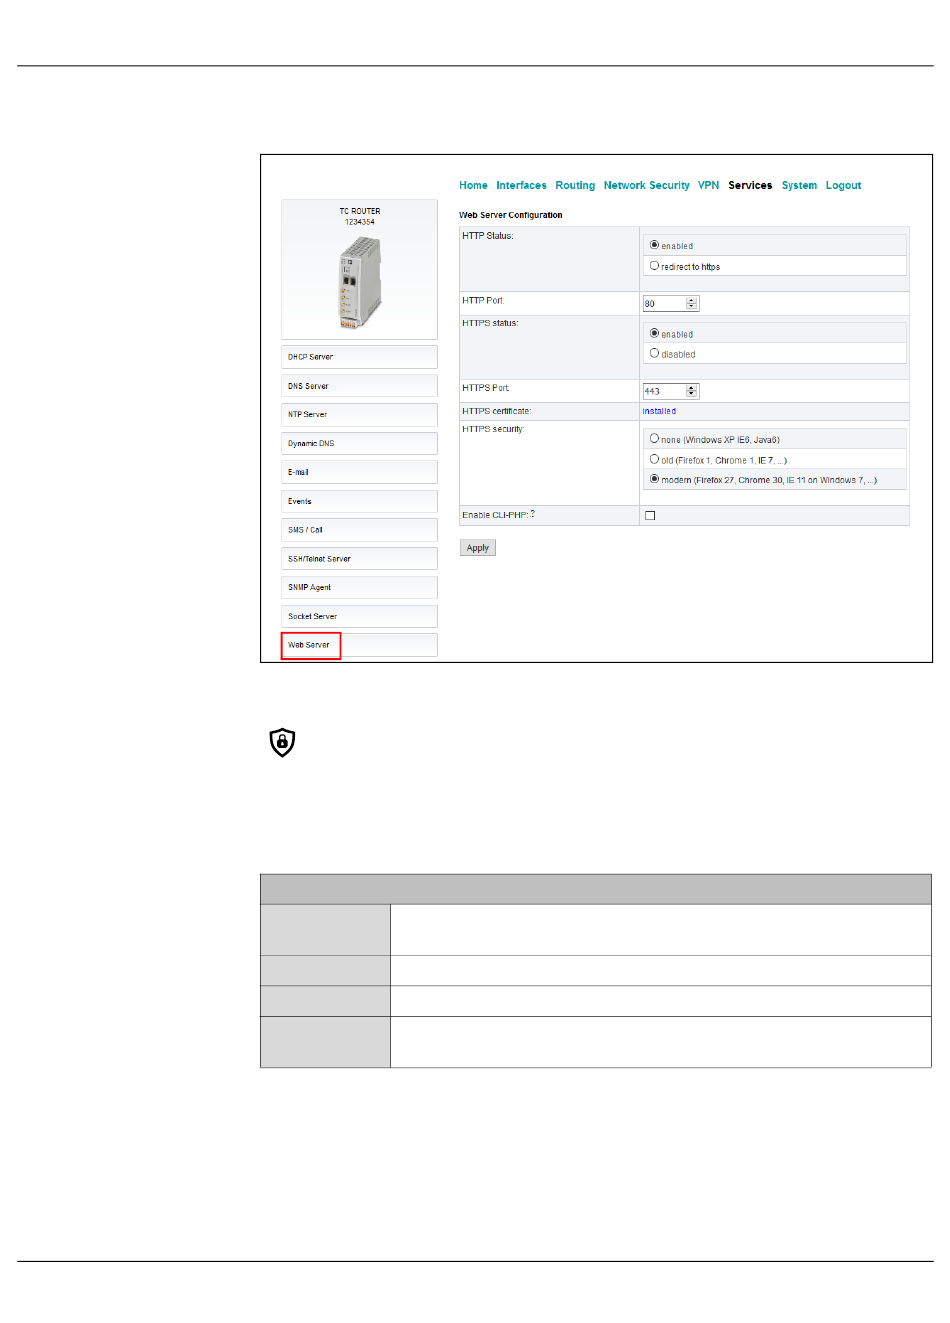950x1323 pixels.
Task: Click the Logout link
Action: [x=843, y=186]
